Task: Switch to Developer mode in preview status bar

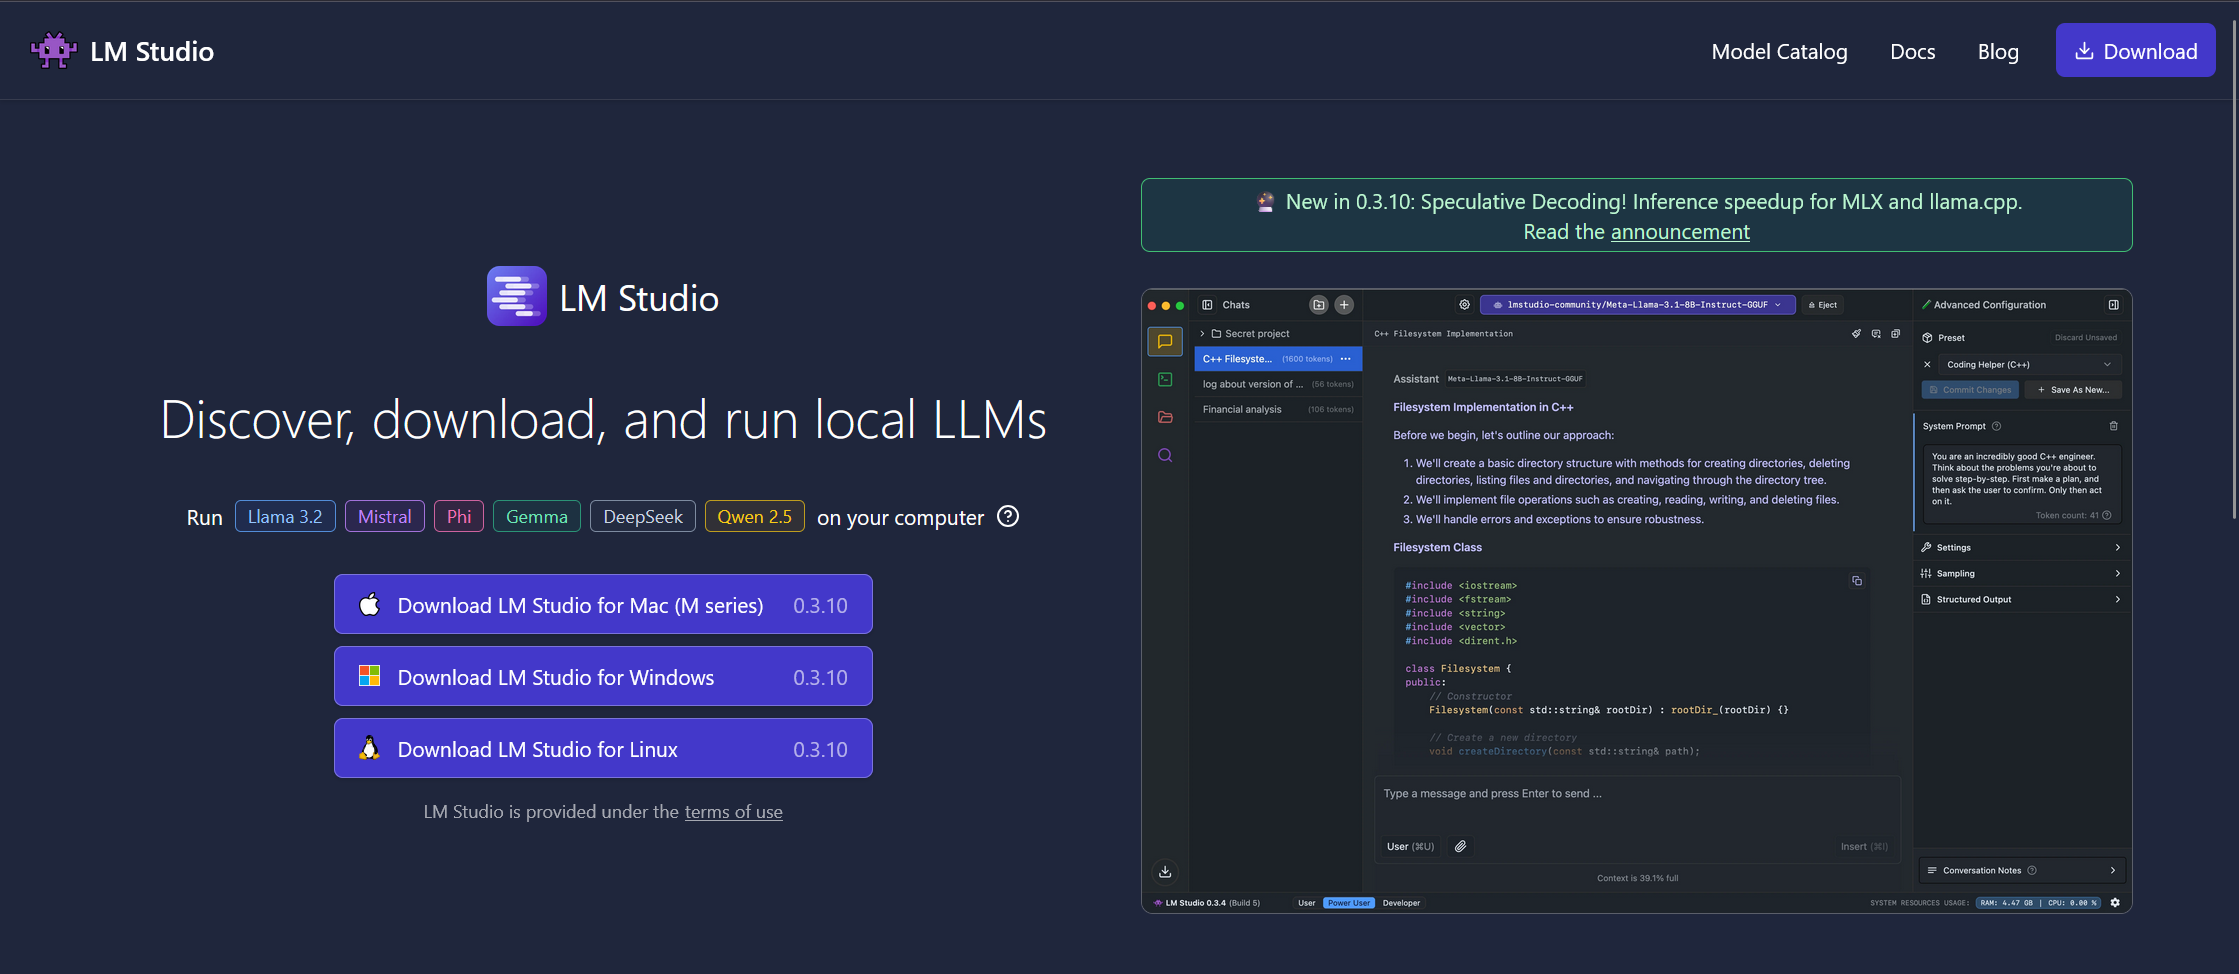Action: coord(1401,903)
